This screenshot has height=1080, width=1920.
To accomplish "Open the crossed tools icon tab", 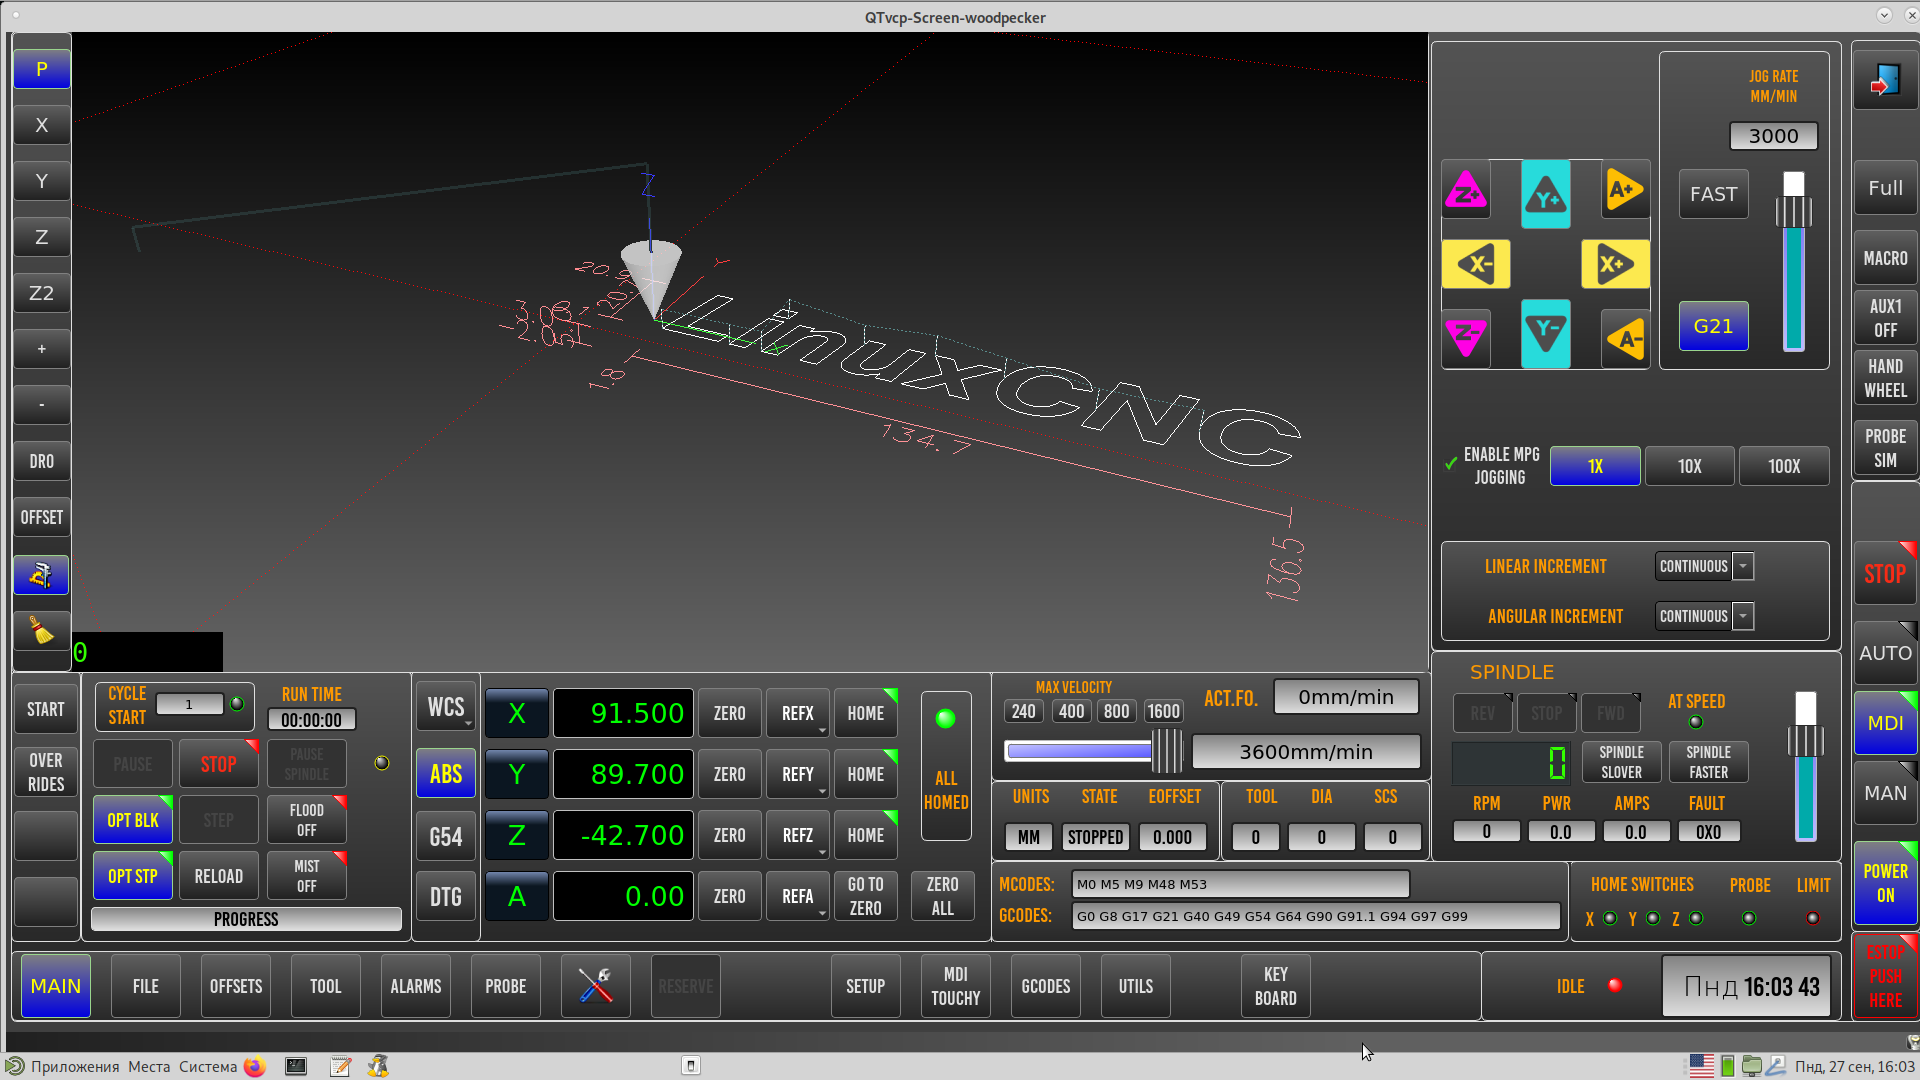I will pyautogui.click(x=596, y=986).
